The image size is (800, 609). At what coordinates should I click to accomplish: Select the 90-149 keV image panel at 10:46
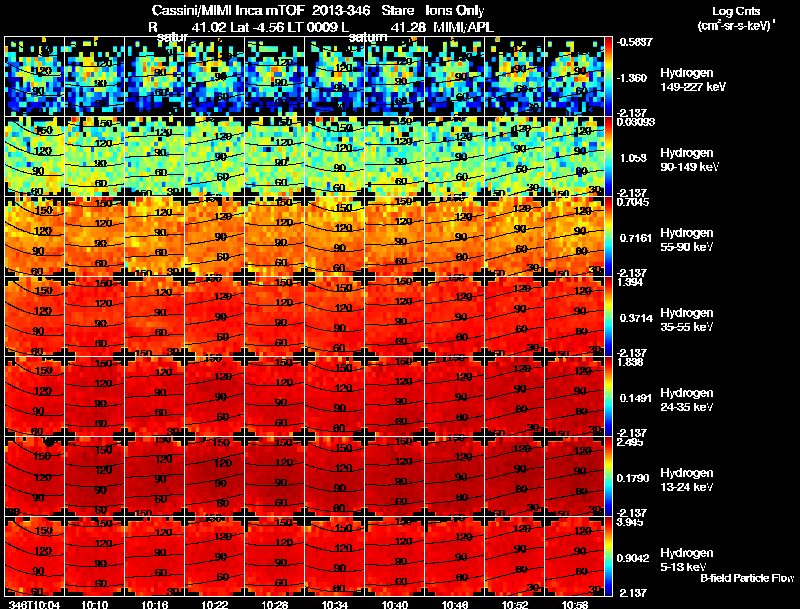pyautogui.click(x=455, y=157)
